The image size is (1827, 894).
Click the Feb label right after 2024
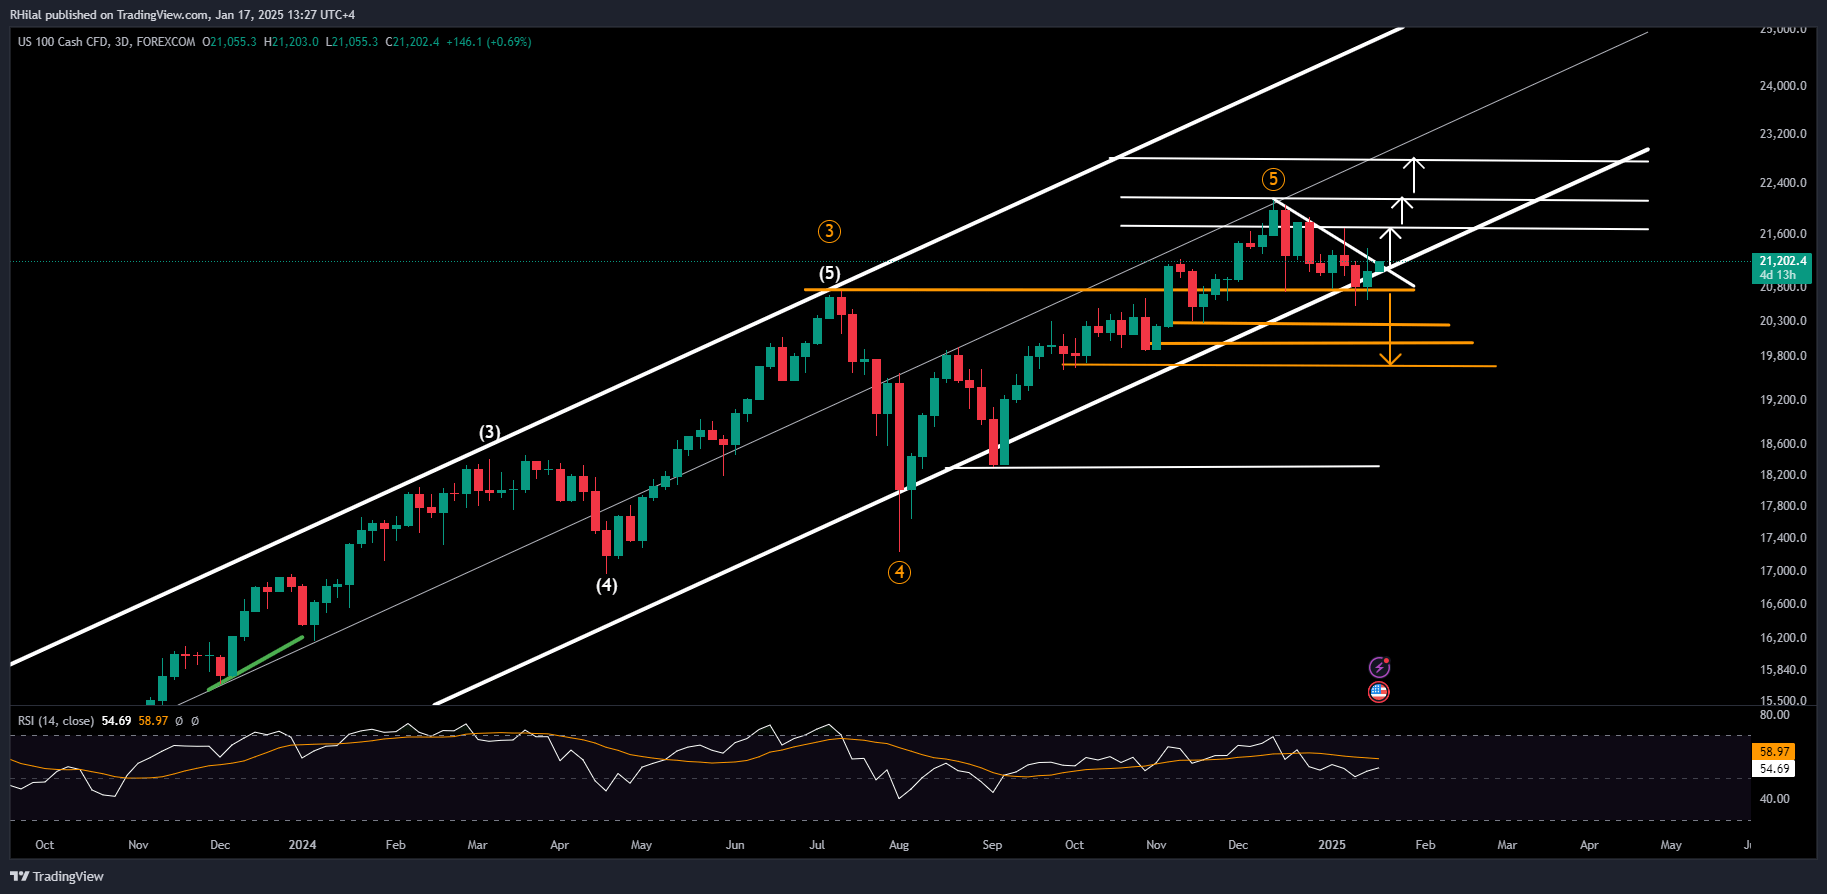click(x=396, y=845)
